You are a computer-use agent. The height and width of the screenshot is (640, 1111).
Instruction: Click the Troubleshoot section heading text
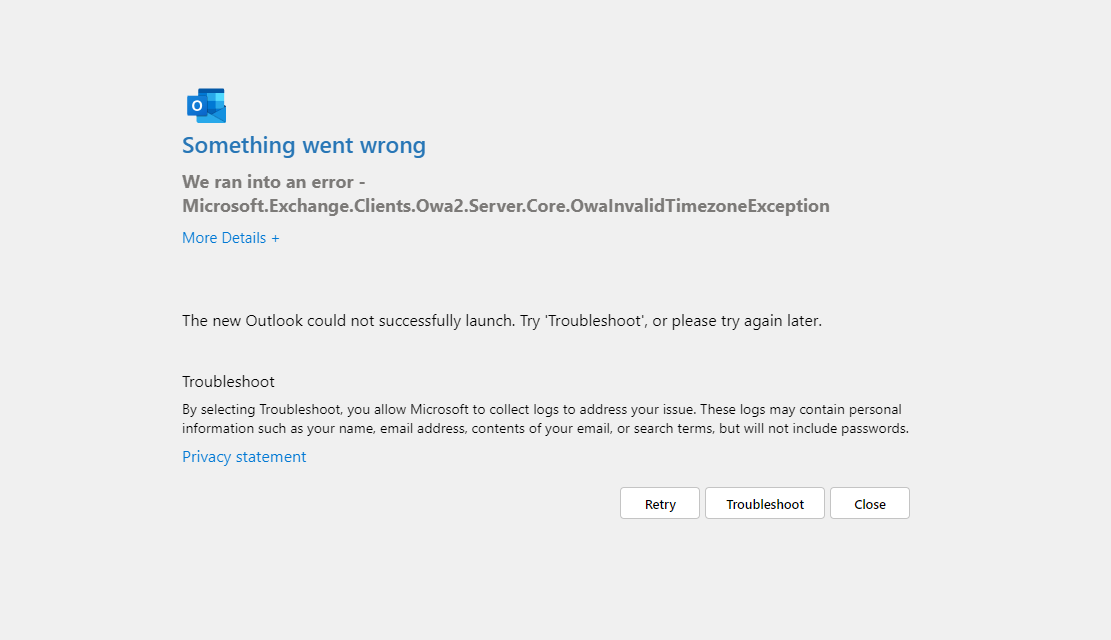(228, 381)
